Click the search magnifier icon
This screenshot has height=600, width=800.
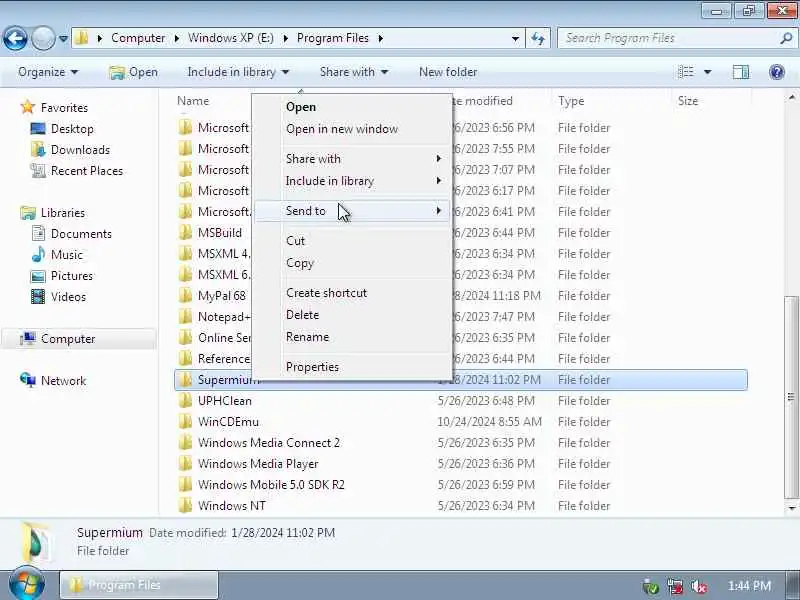click(787, 38)
